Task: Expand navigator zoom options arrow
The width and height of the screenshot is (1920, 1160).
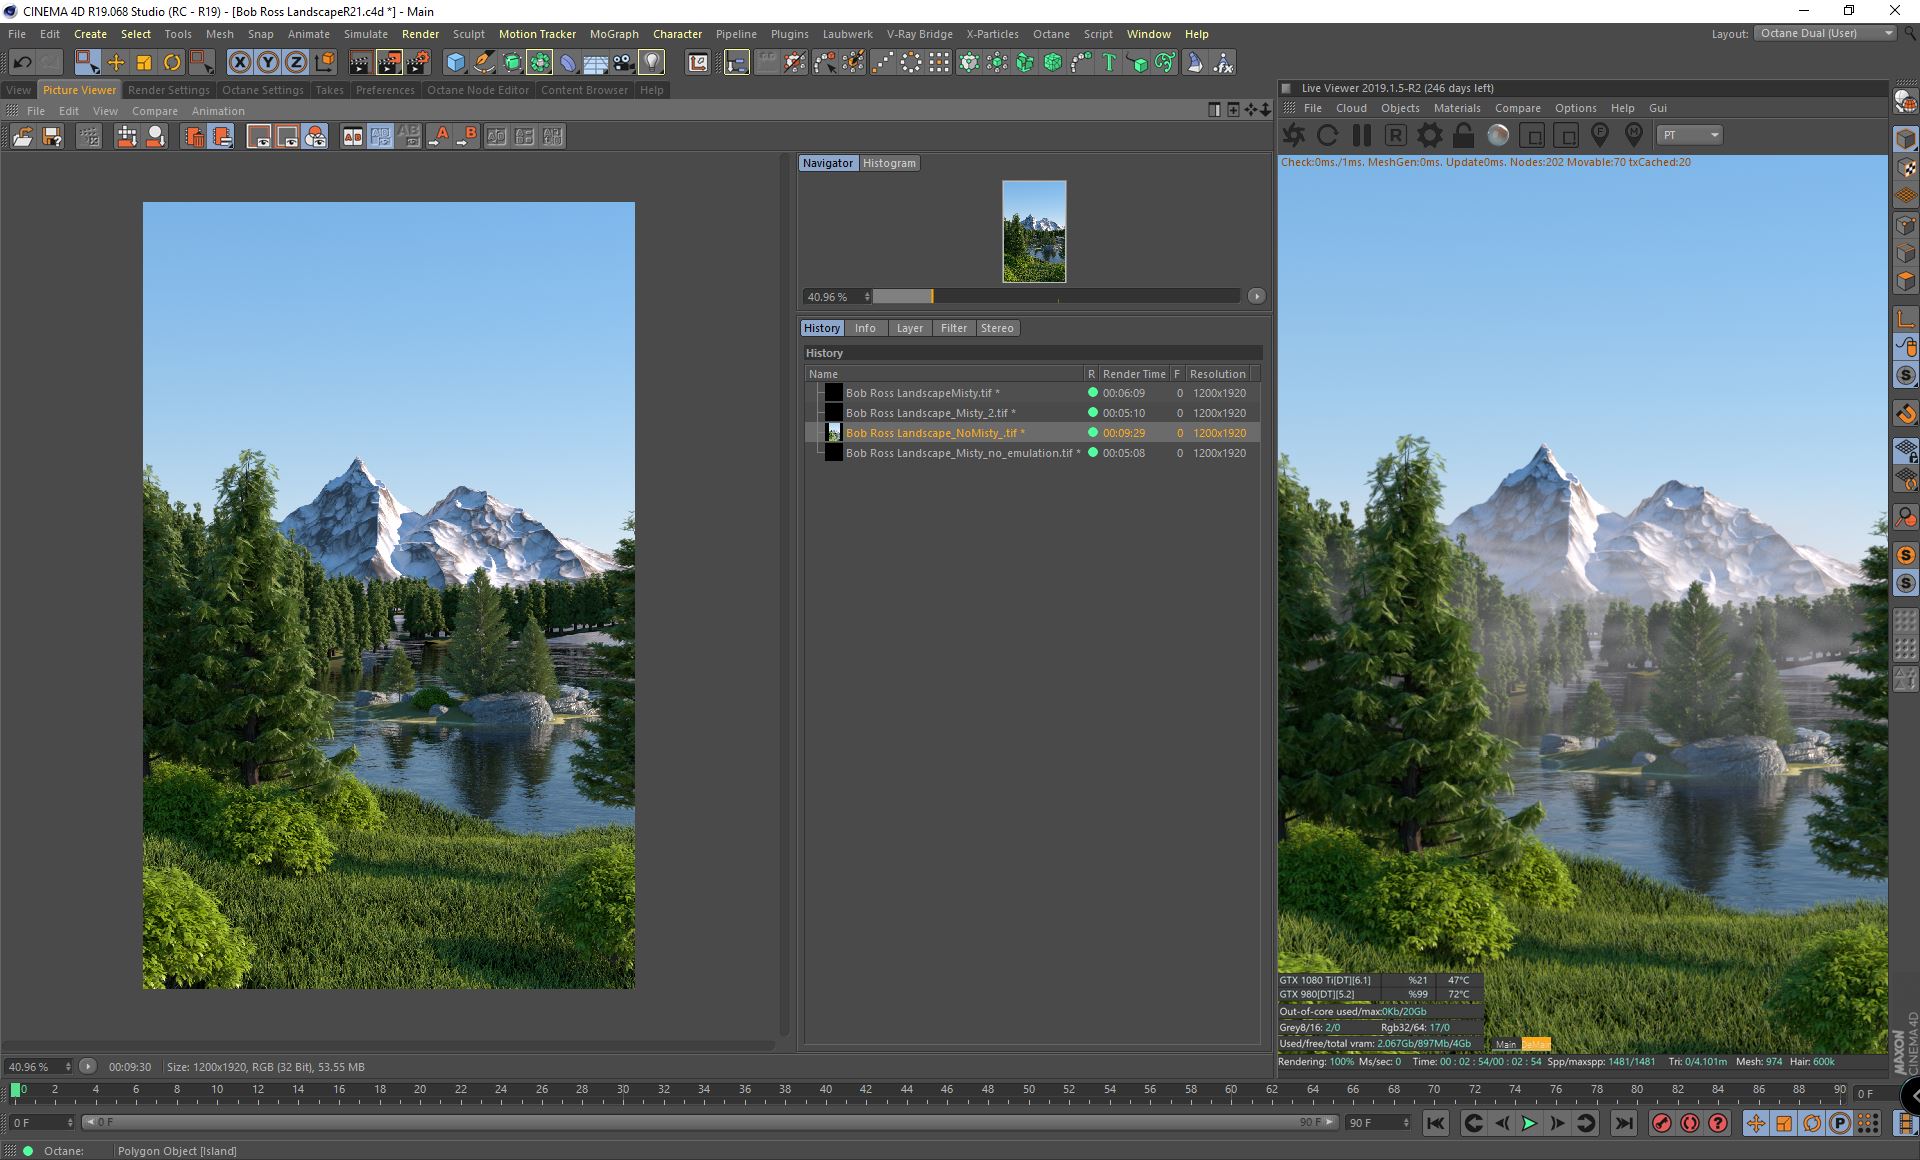Action: [x=1256, y=296]
